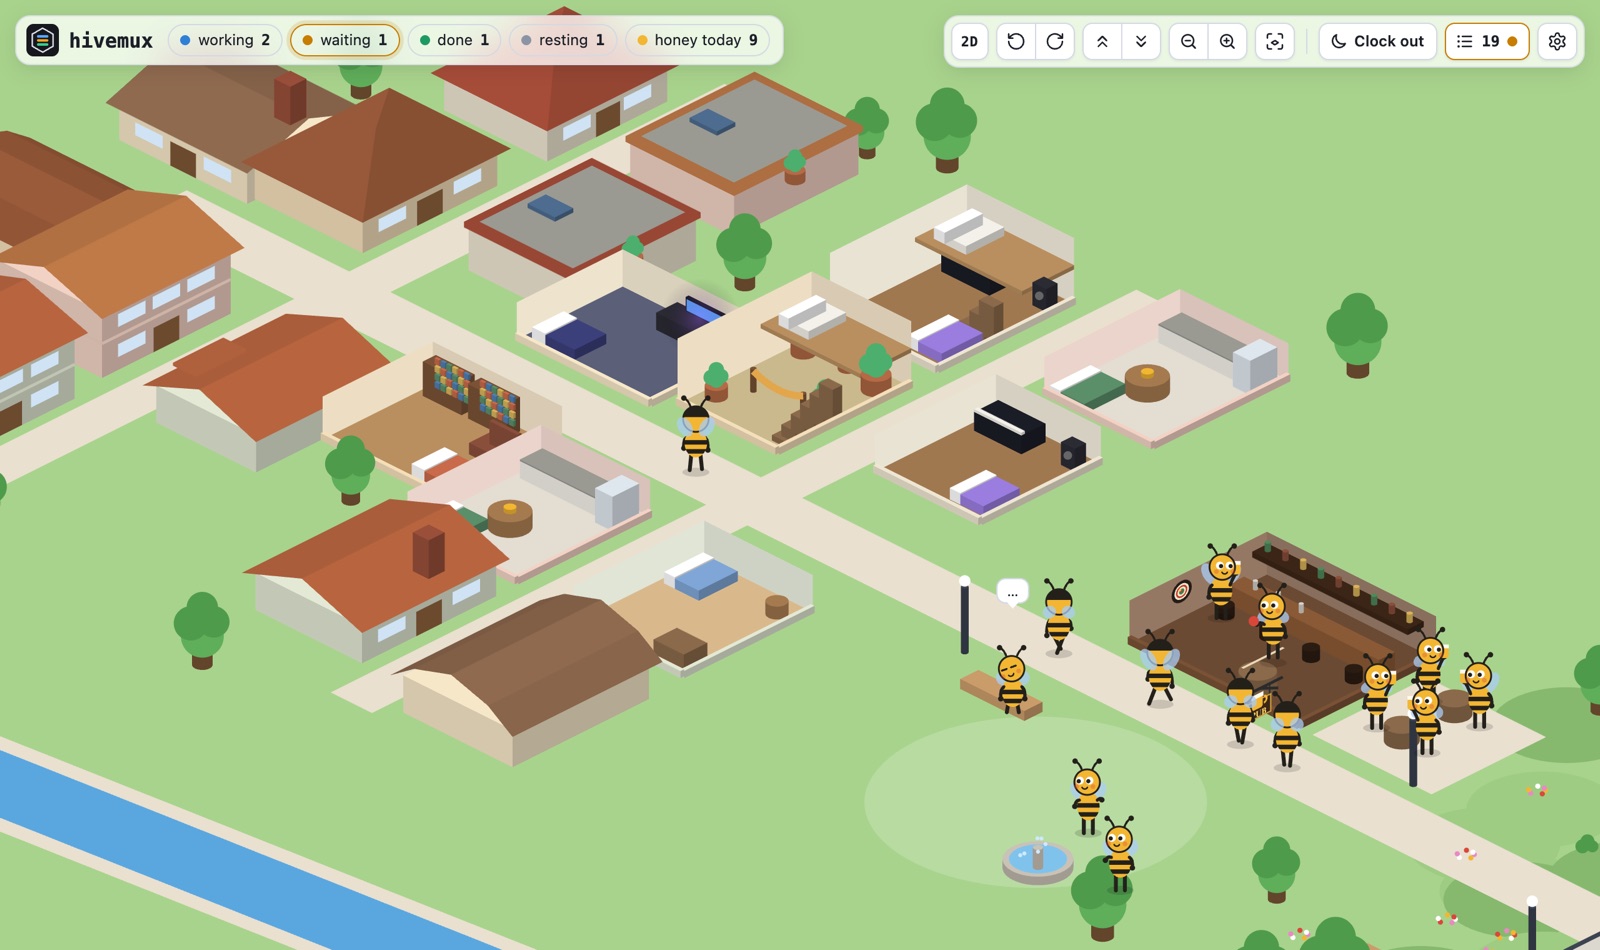
Task: Show honey today 9 stat
Action: [x=697, y=40]
